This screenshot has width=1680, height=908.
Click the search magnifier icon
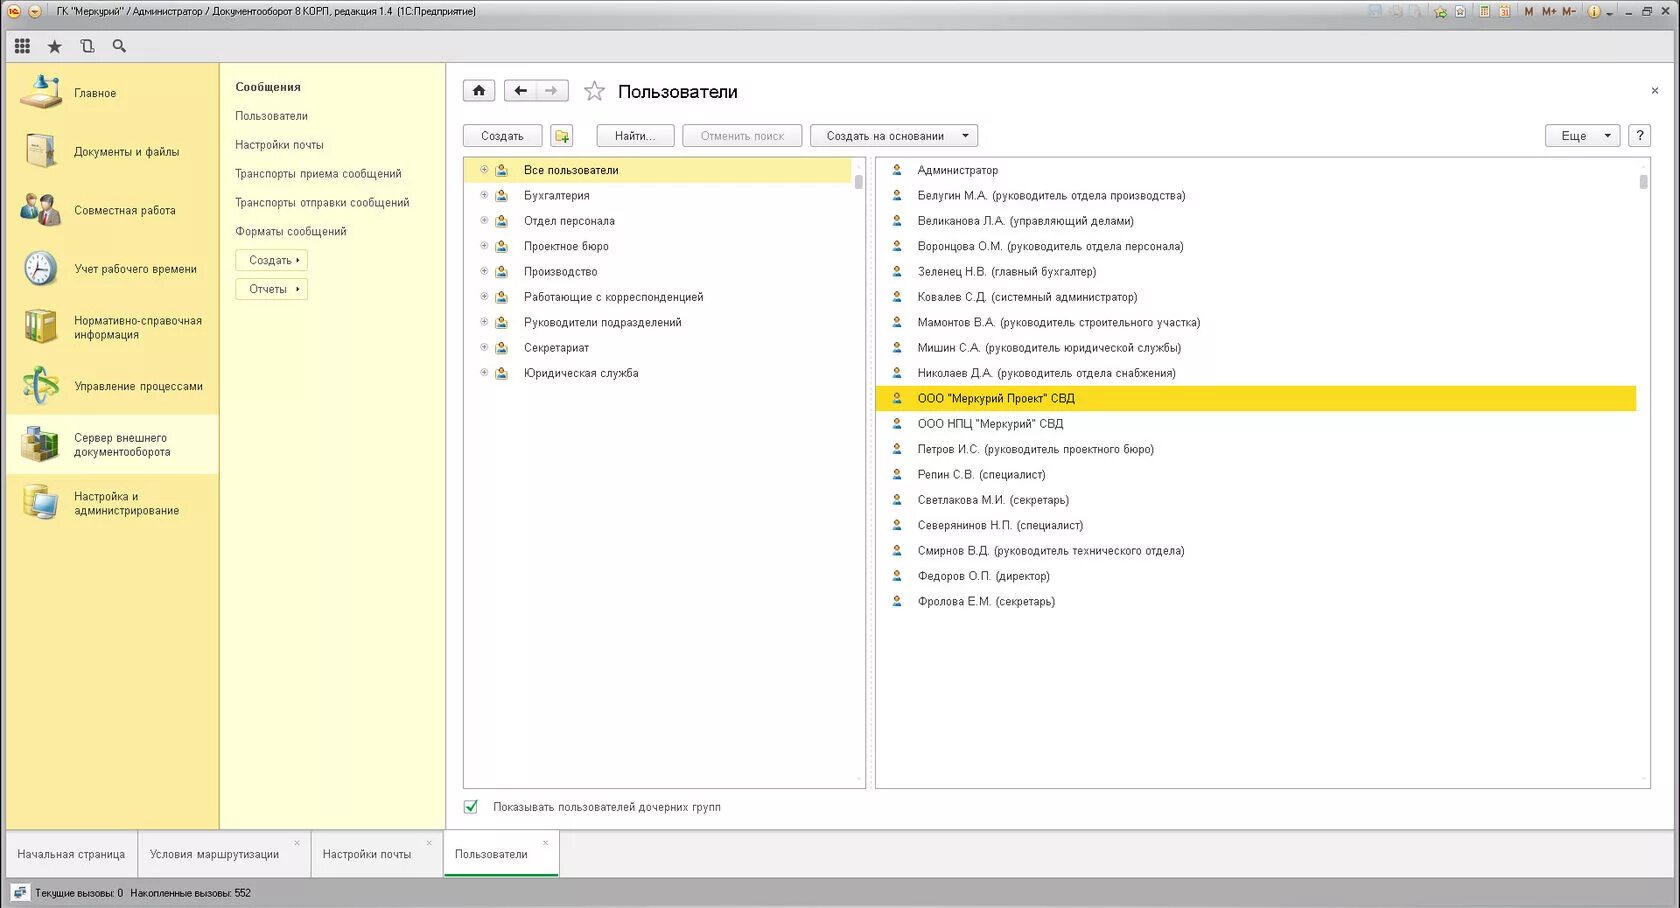tap(119, 46)
